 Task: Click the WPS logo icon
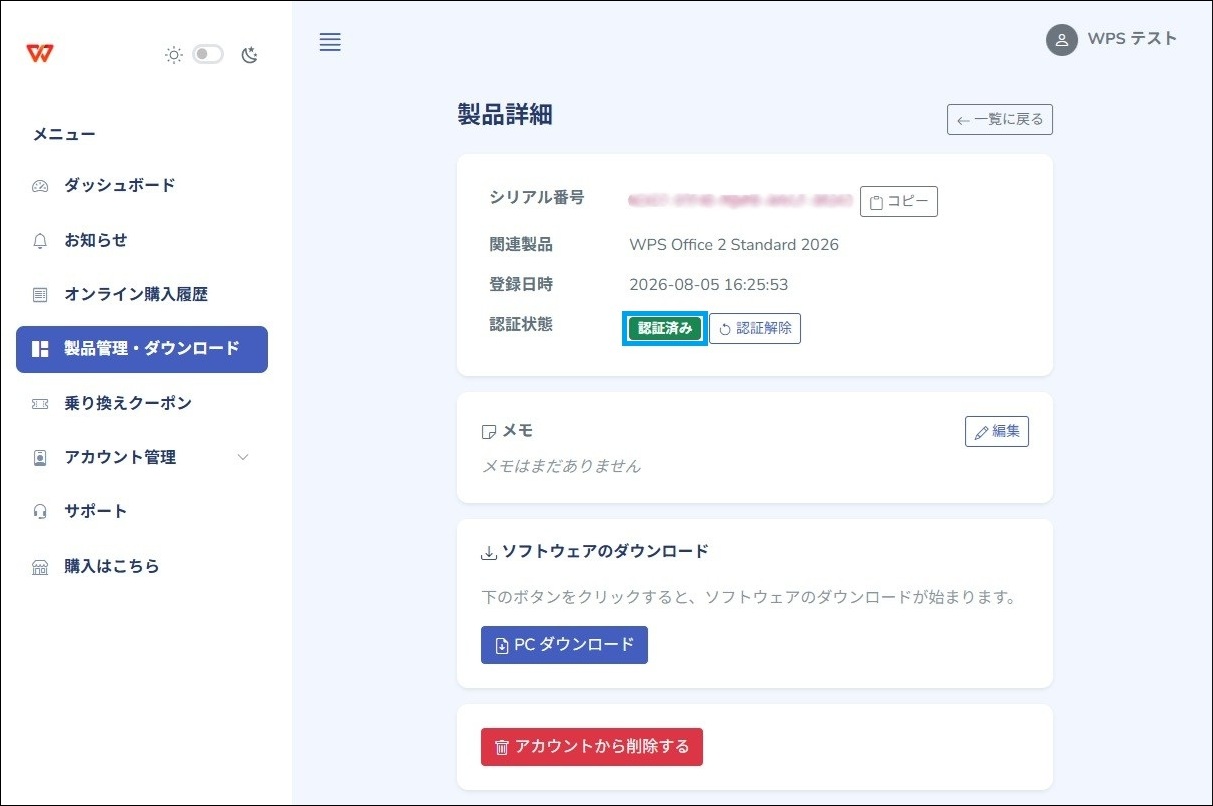click(41, 54)
